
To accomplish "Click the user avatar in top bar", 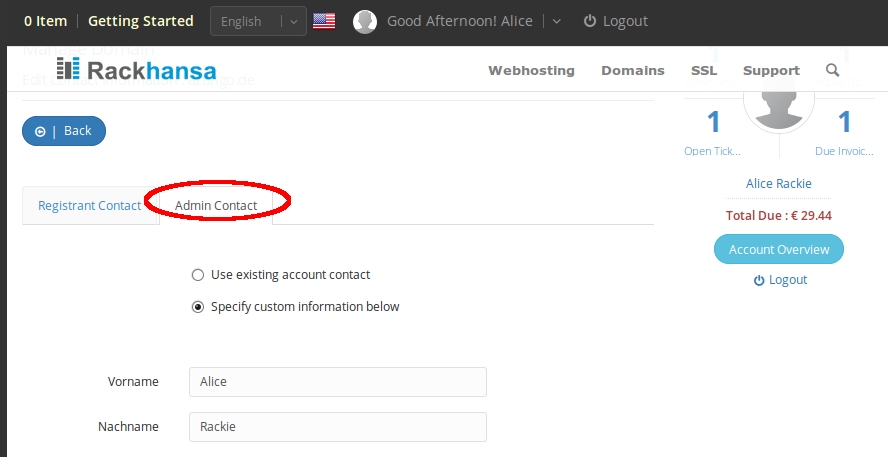I will (x=365, y=22).
